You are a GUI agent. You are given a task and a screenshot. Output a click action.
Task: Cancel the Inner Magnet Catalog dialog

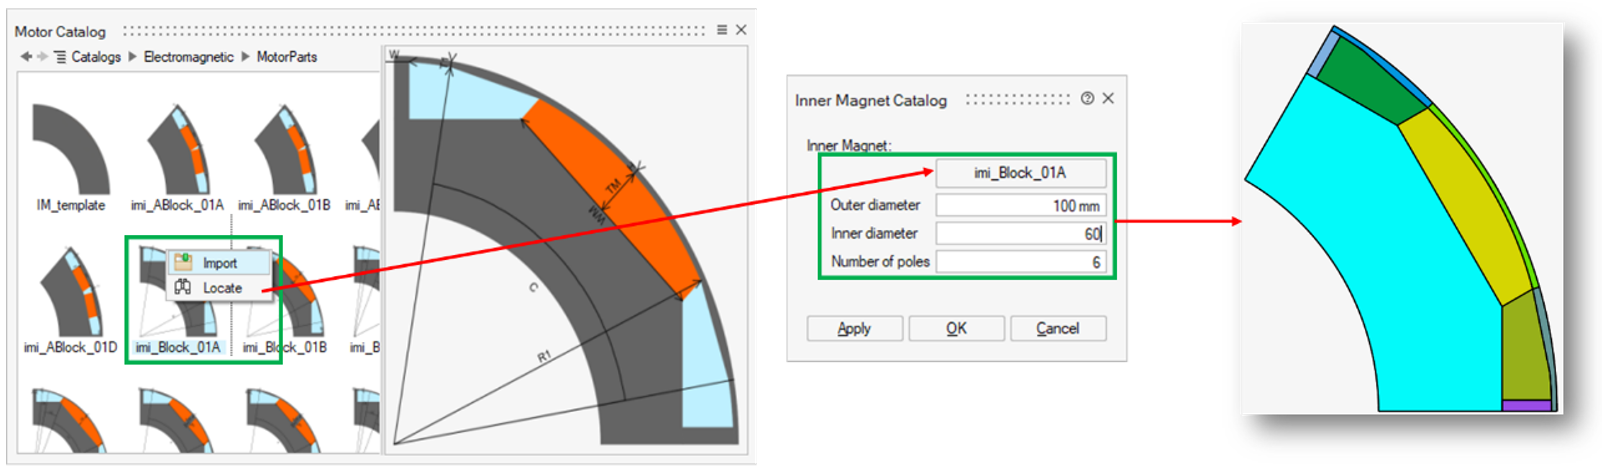tap(1057, 329)
